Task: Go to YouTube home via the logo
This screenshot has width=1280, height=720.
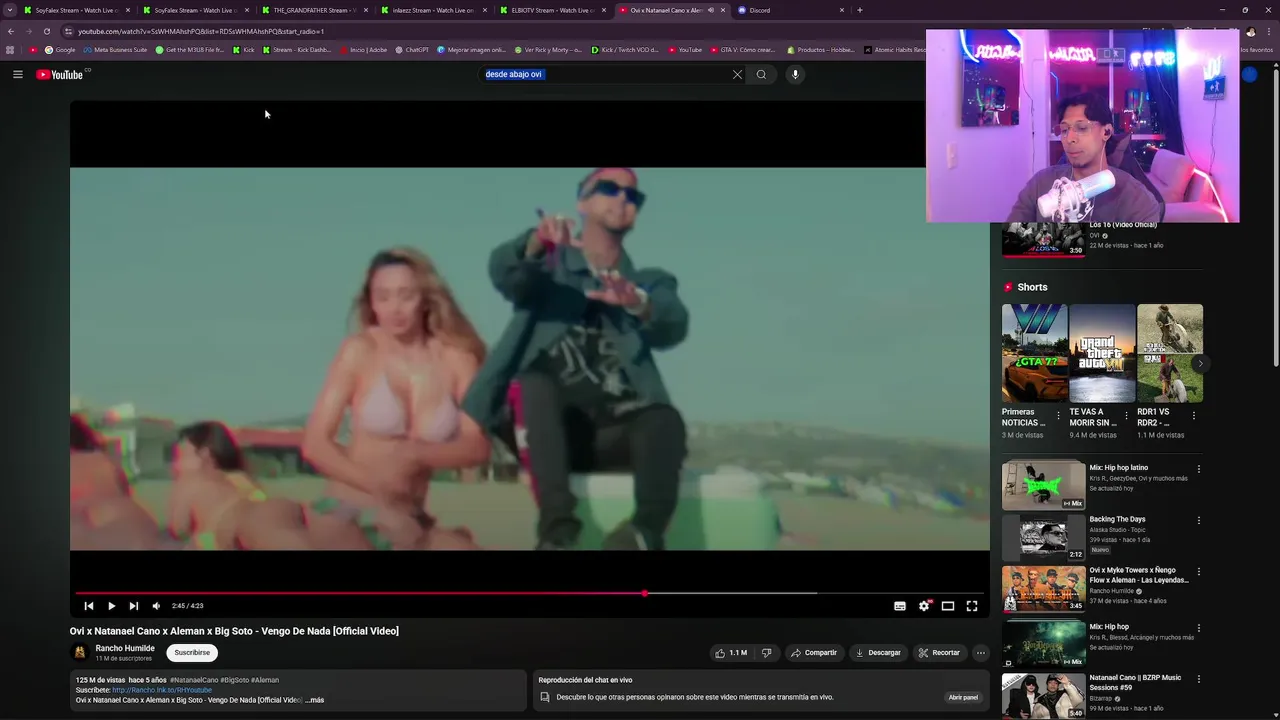Action: [61, 74]
